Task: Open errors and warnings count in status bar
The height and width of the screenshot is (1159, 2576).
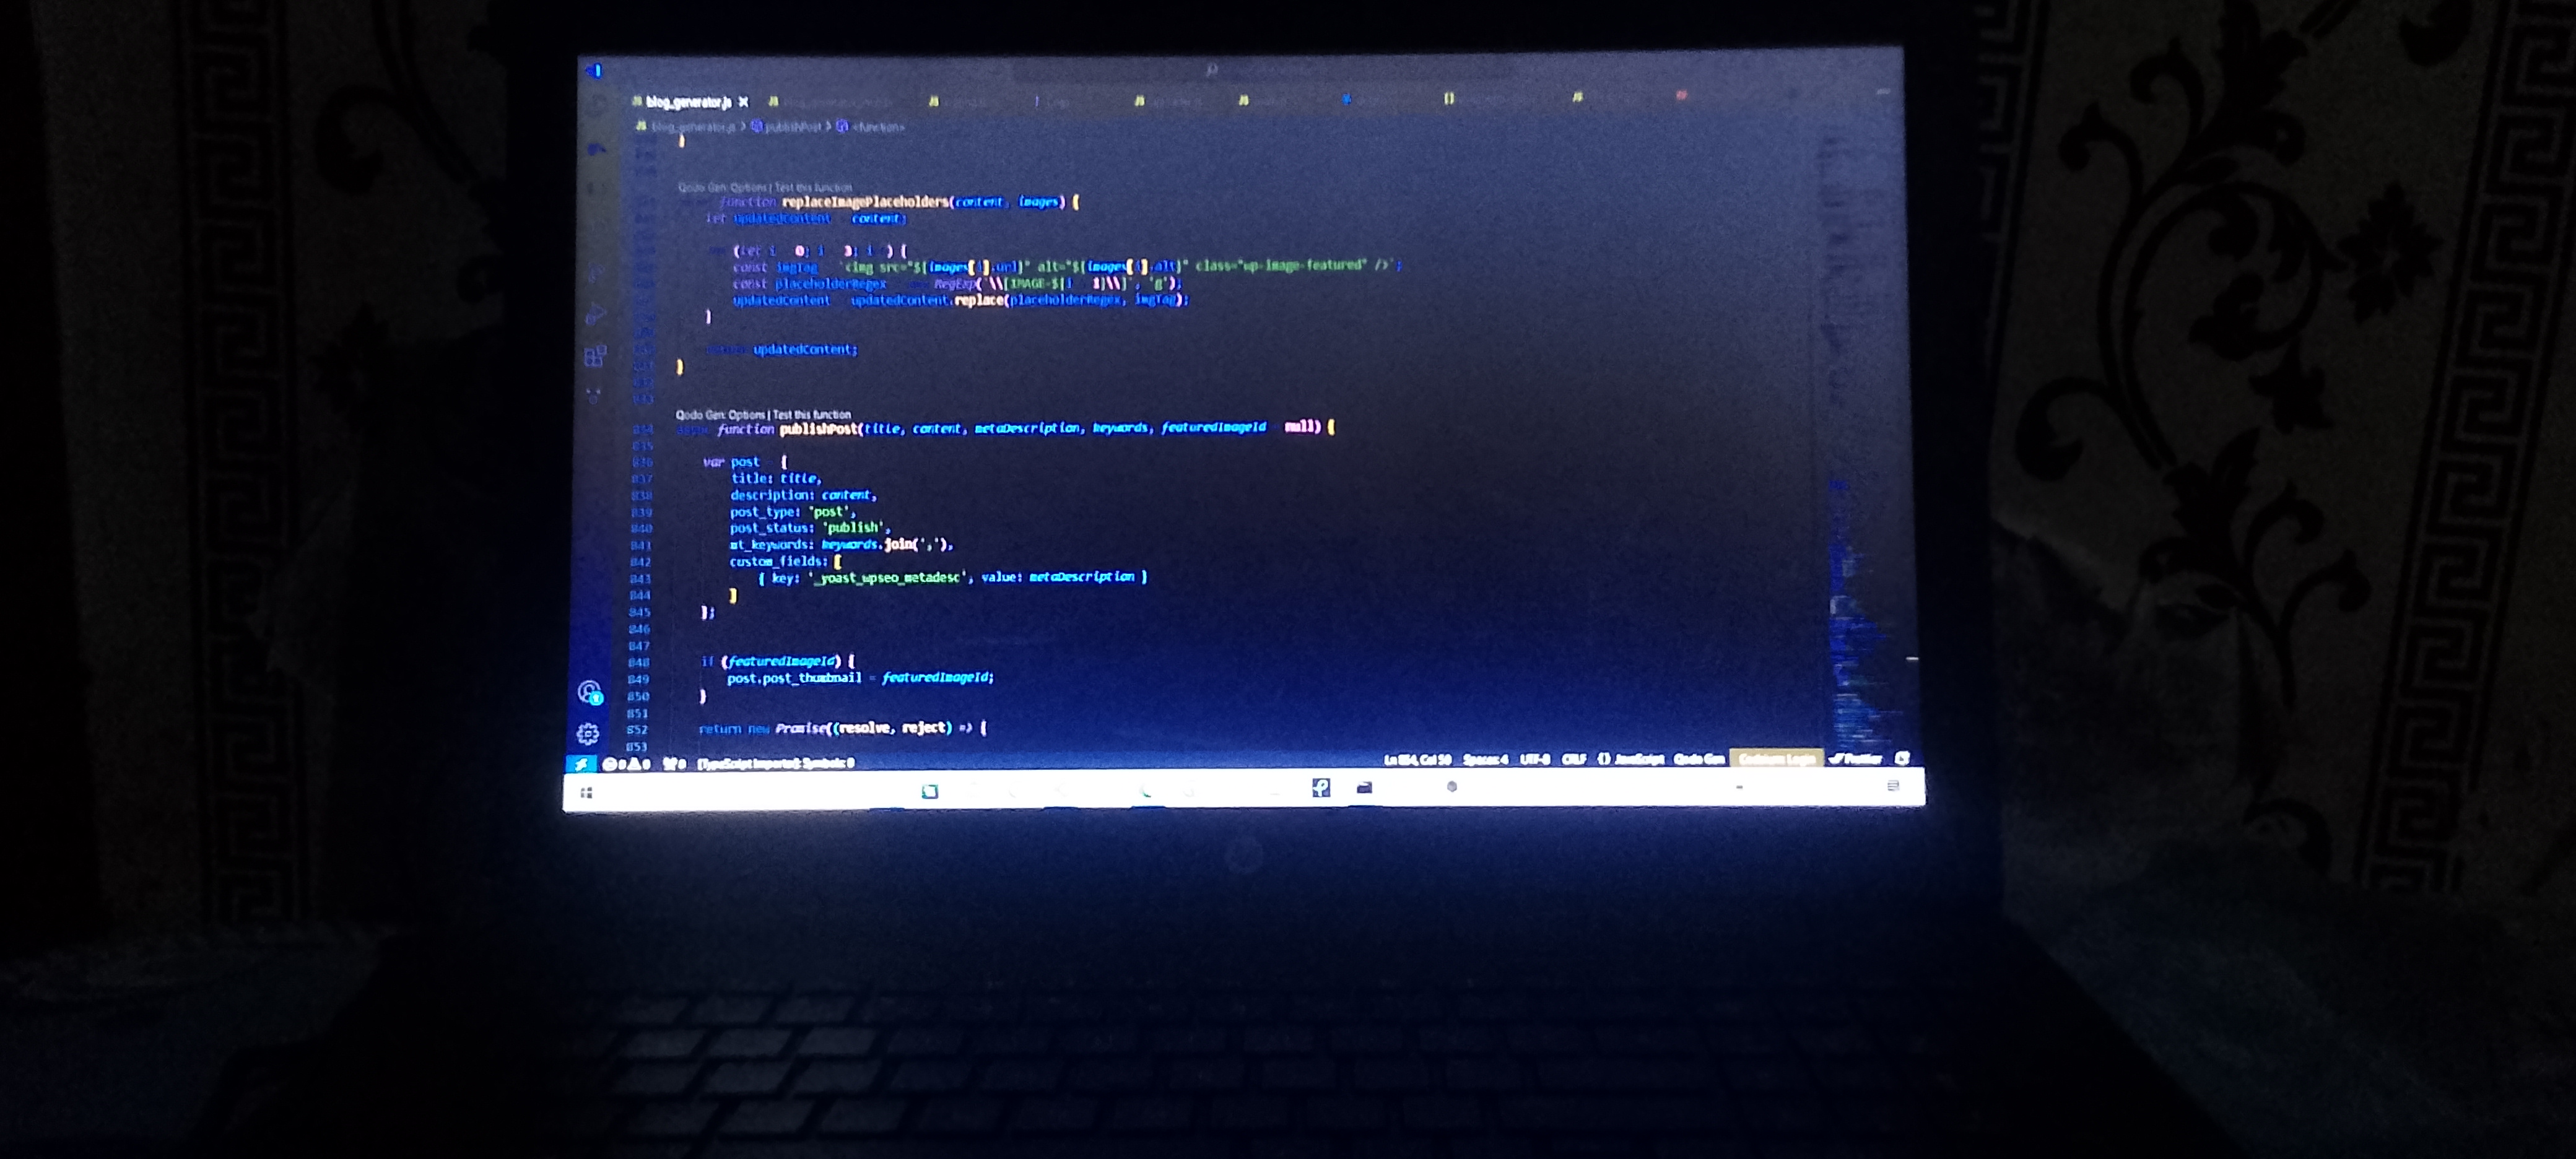Action: 626,764
